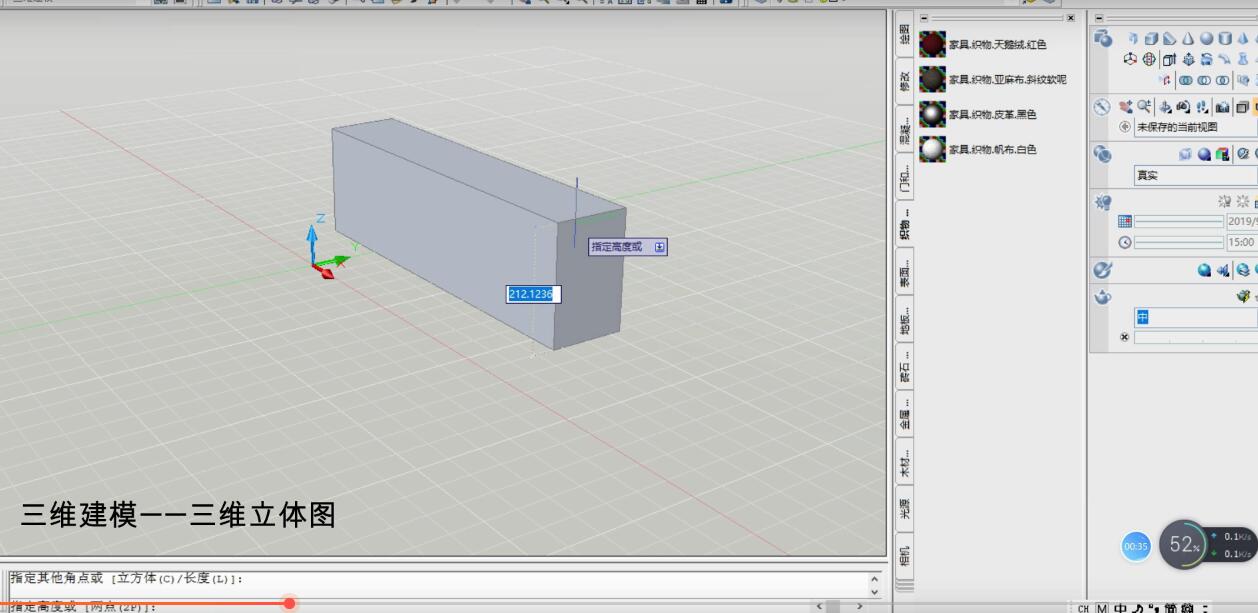Click the camera icon in the 3D navigation panel

click(x=1223, y=107)
